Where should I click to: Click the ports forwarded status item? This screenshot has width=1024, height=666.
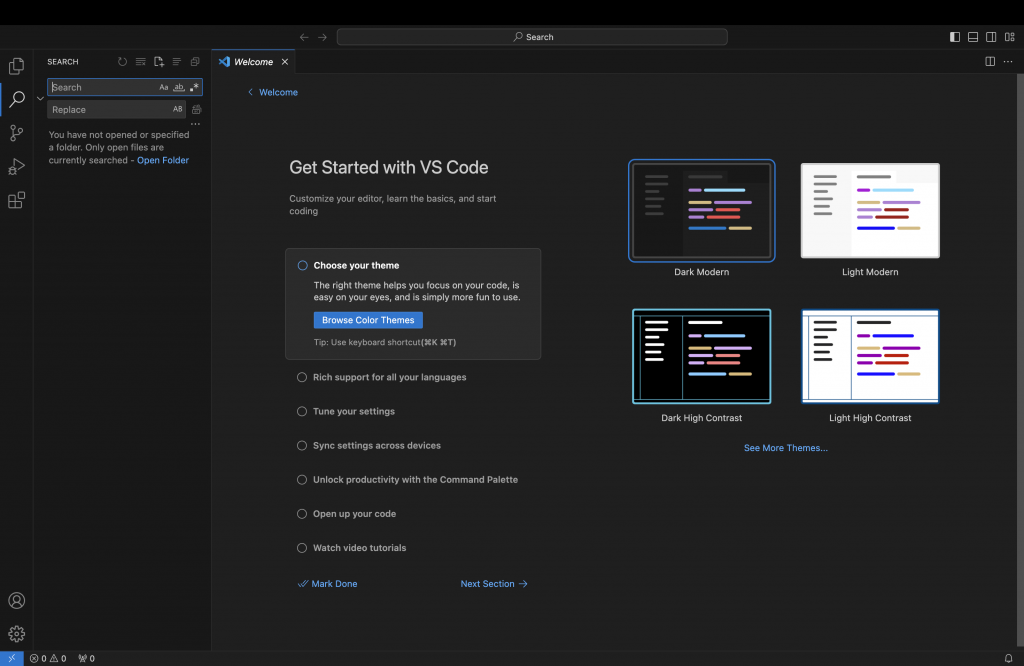86,658
